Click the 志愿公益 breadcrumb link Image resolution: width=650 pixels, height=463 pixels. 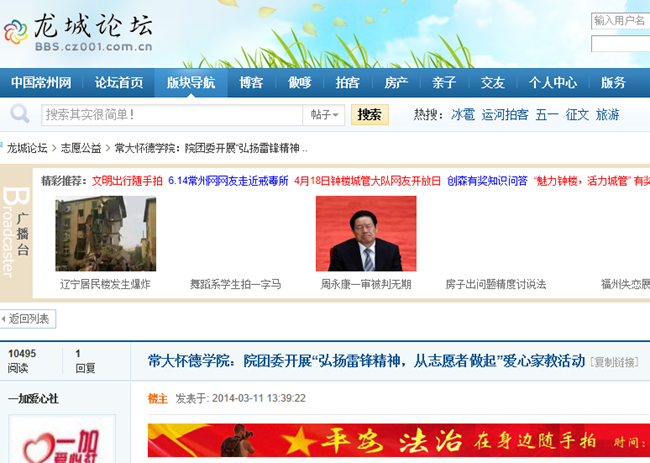click(x=81, y=148)
